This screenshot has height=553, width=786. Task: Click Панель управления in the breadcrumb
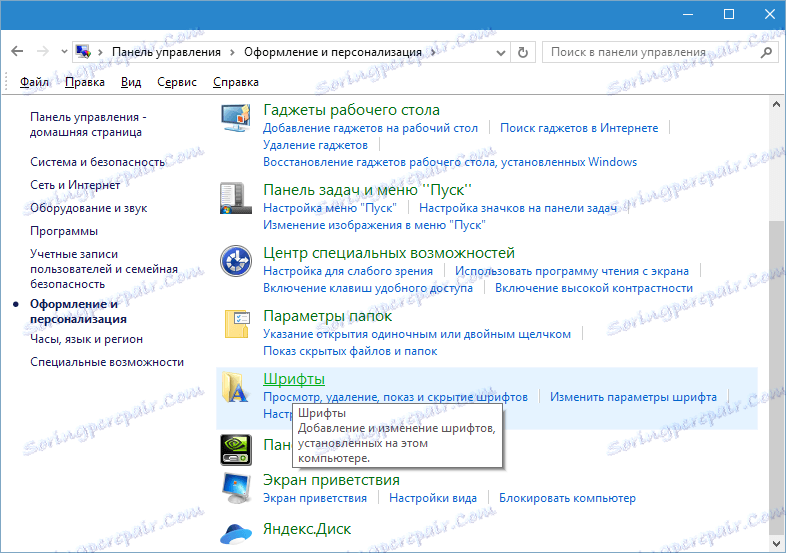(166, 52)
